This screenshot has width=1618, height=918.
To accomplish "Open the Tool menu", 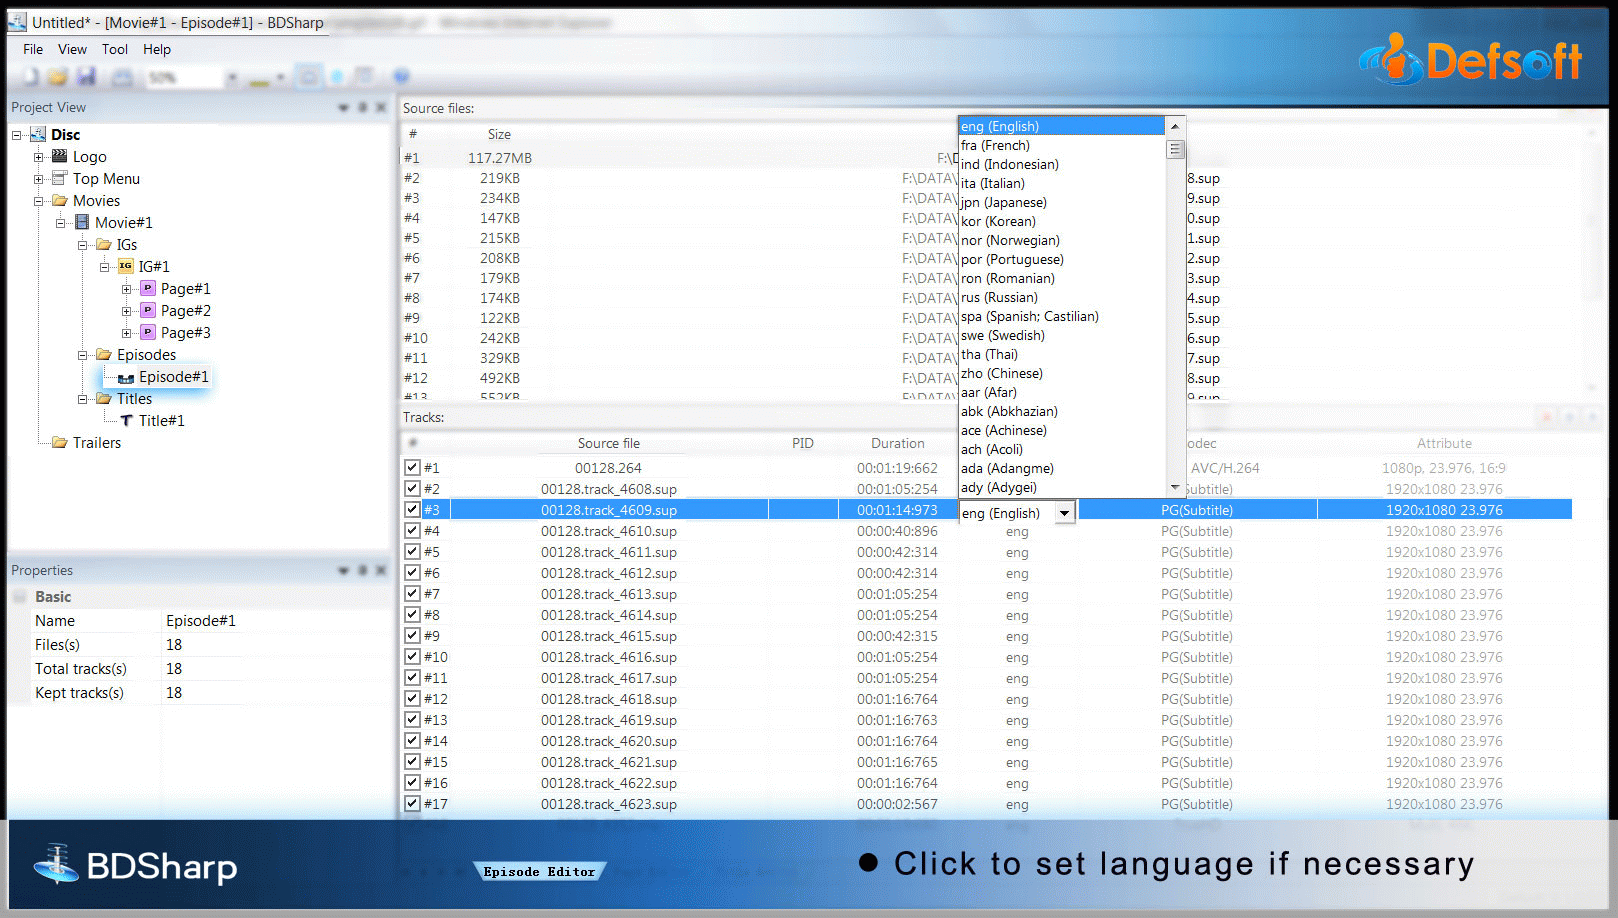I will click(115, 49).
